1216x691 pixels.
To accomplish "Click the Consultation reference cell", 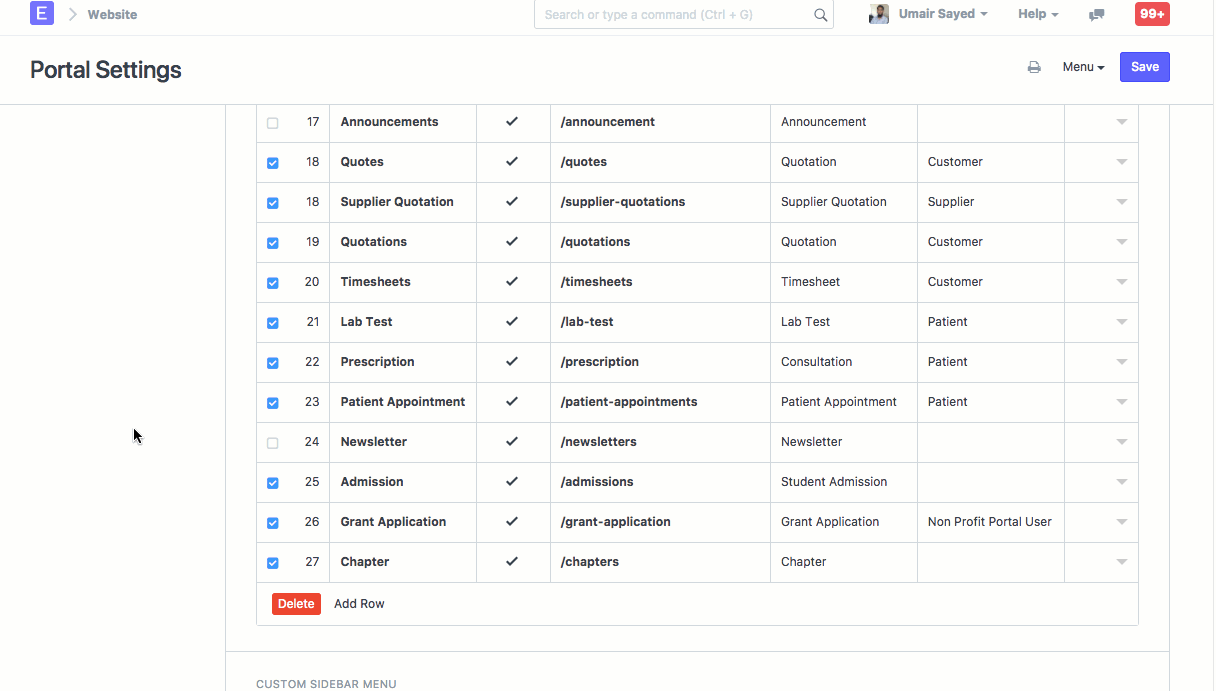I will (843, 362).
